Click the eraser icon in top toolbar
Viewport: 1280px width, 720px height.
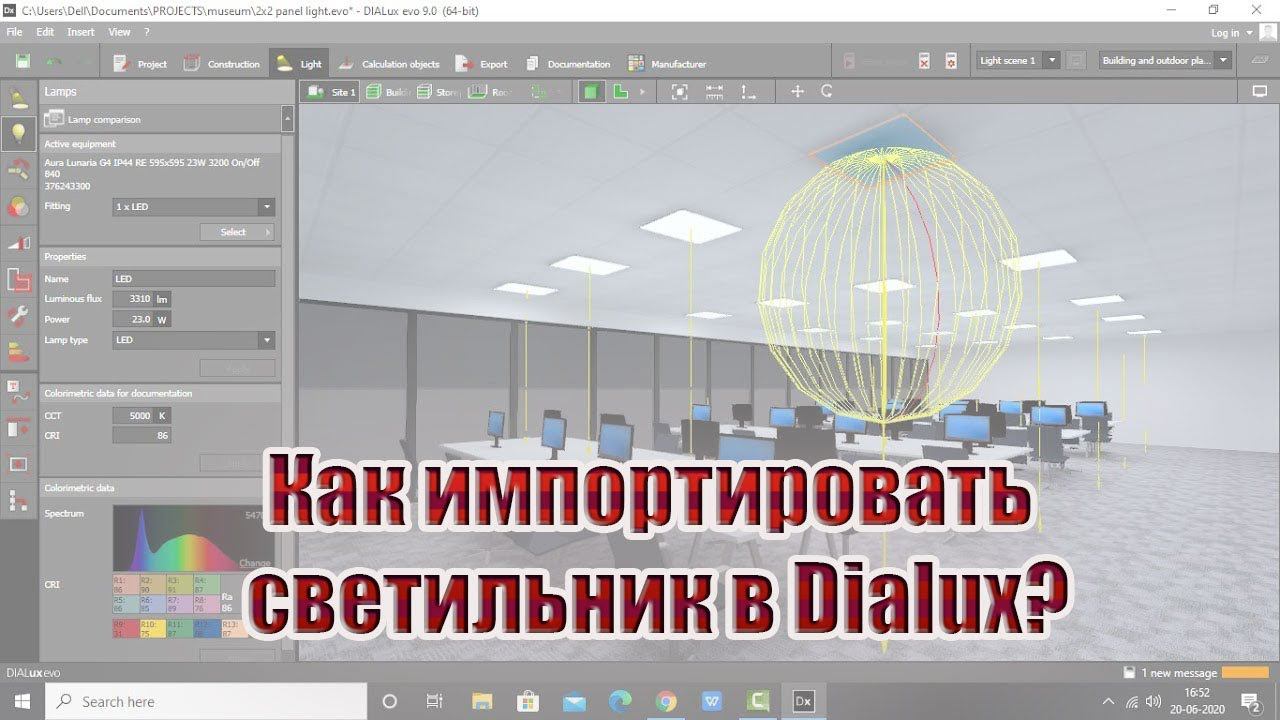pos(1259,61)
